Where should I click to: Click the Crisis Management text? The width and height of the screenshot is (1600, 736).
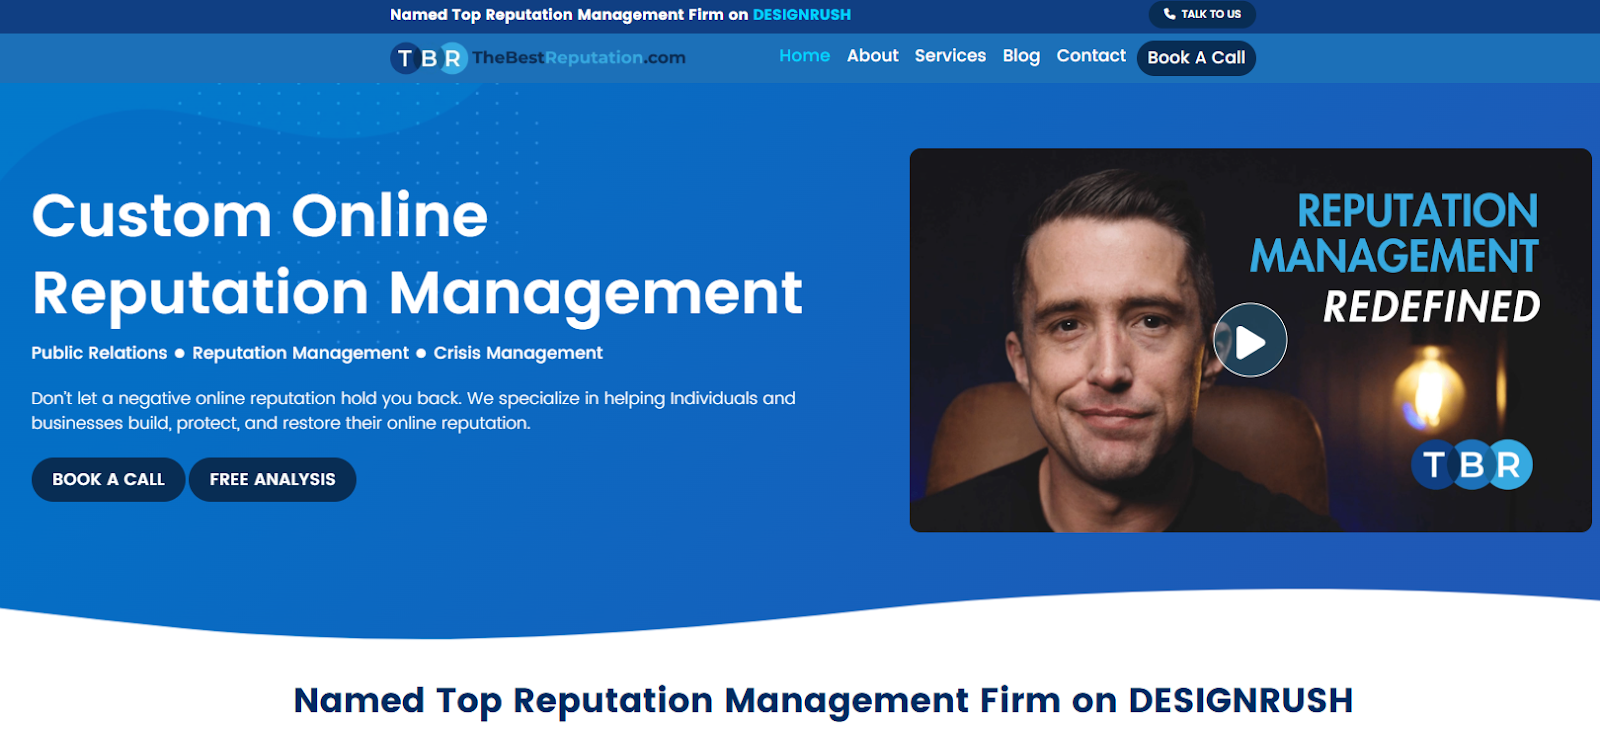point(518,353)
